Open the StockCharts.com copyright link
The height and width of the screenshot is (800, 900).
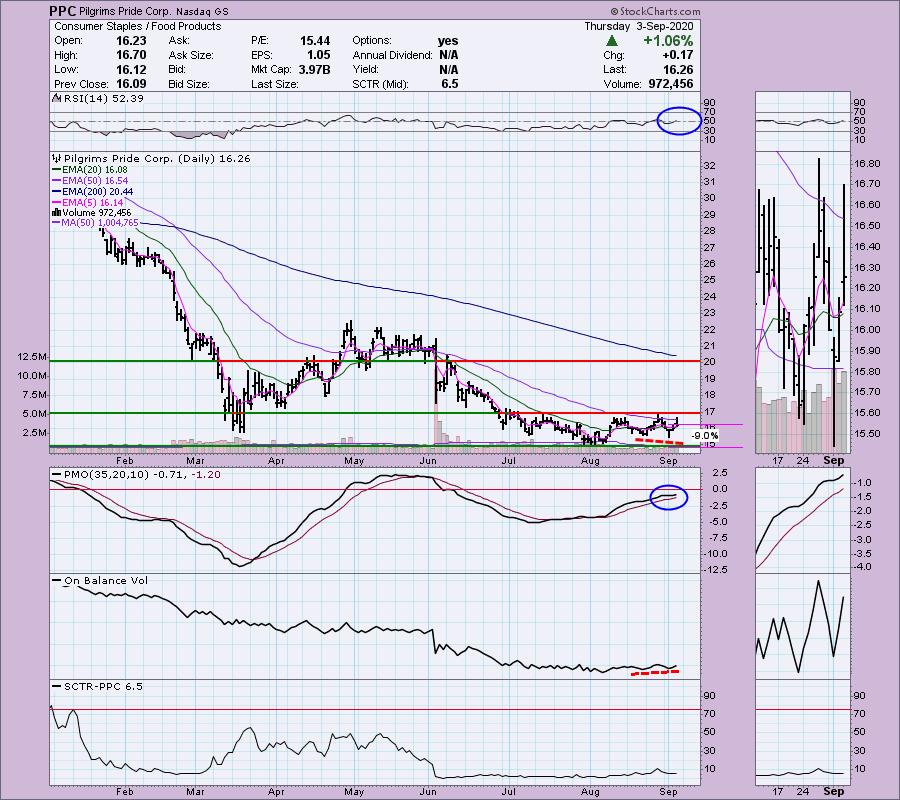pos(655,11)
